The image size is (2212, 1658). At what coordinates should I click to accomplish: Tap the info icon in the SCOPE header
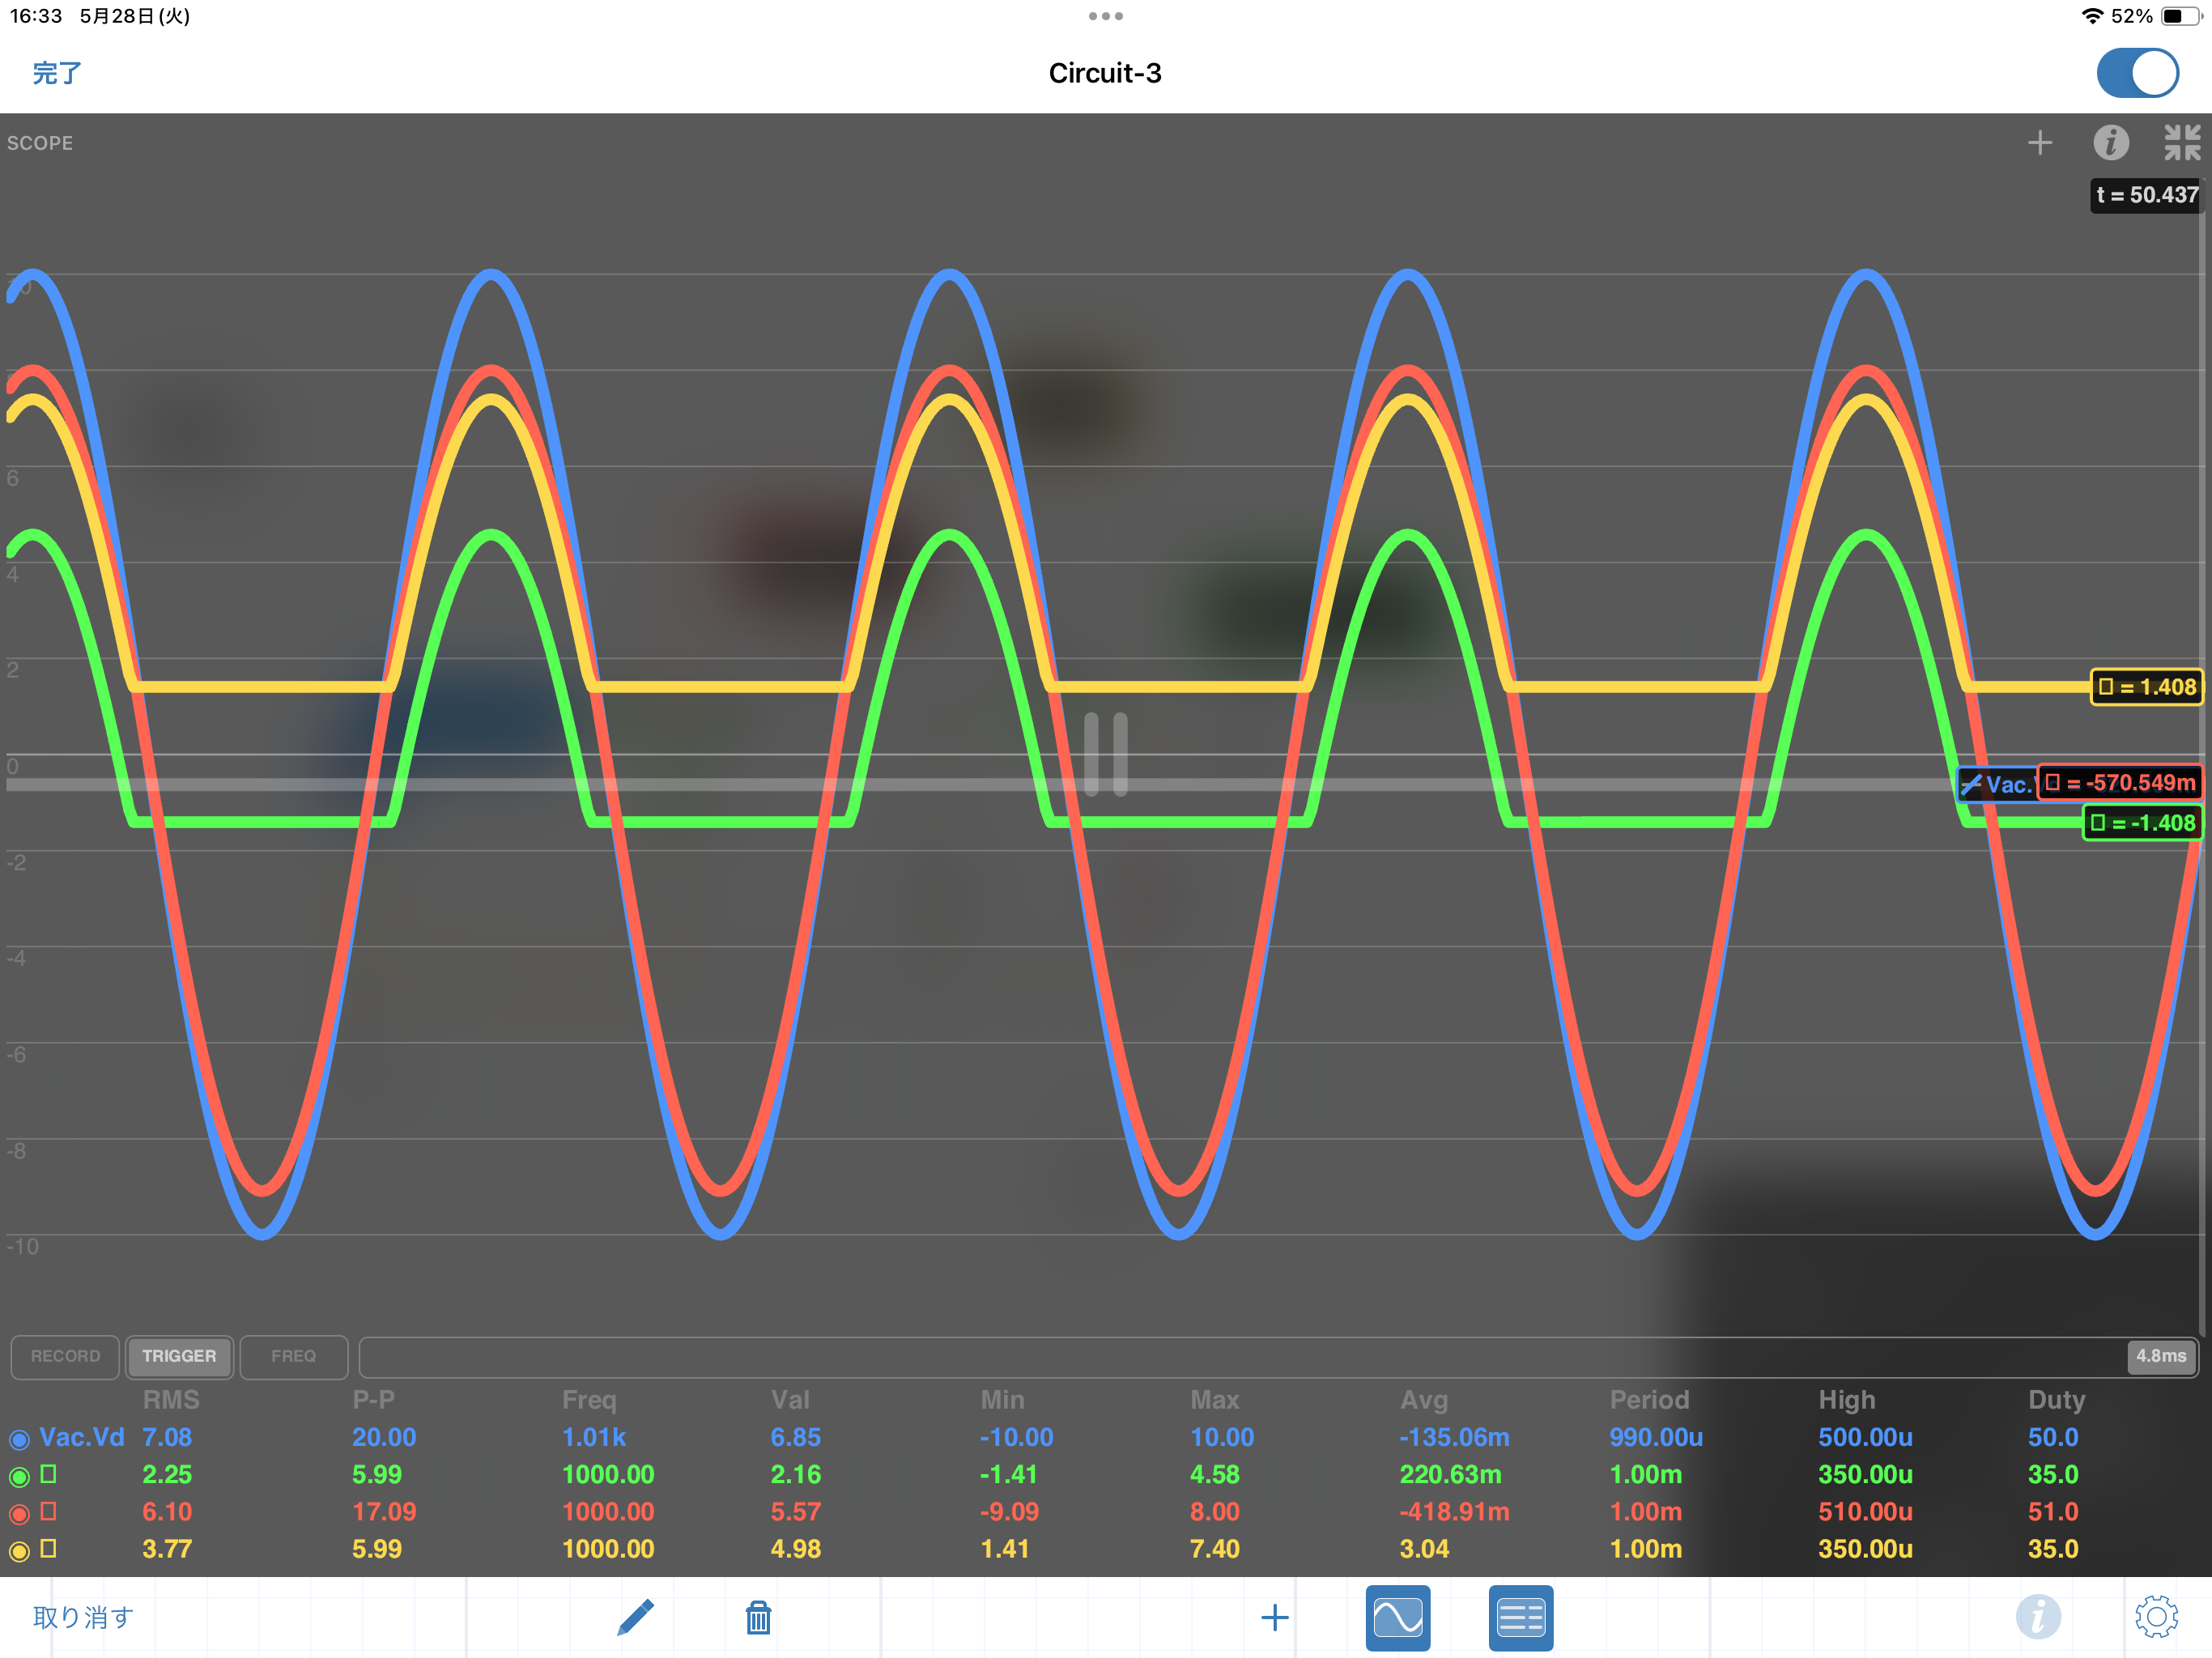(x=2112, y=143)
